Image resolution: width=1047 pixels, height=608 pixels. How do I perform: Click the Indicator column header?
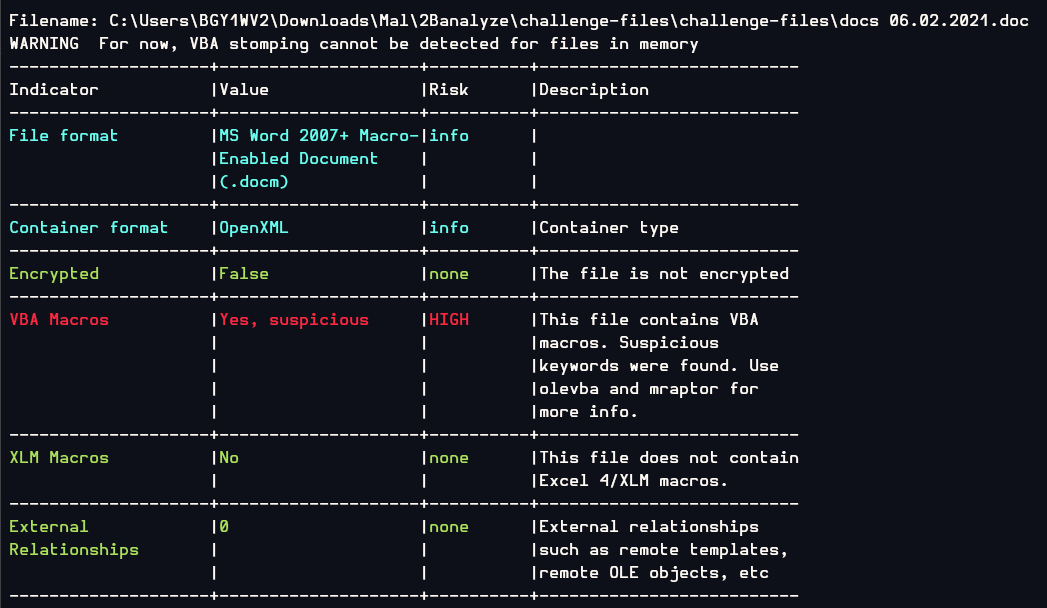pos(54,90)
